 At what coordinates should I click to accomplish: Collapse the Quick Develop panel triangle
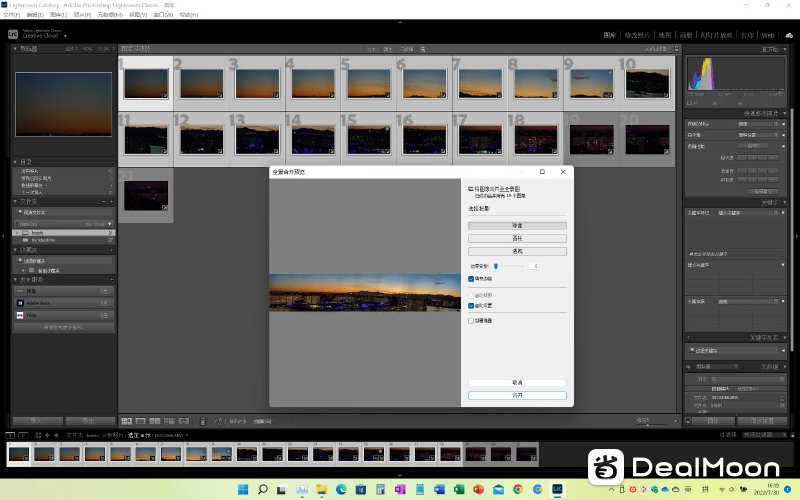point(784,113)
